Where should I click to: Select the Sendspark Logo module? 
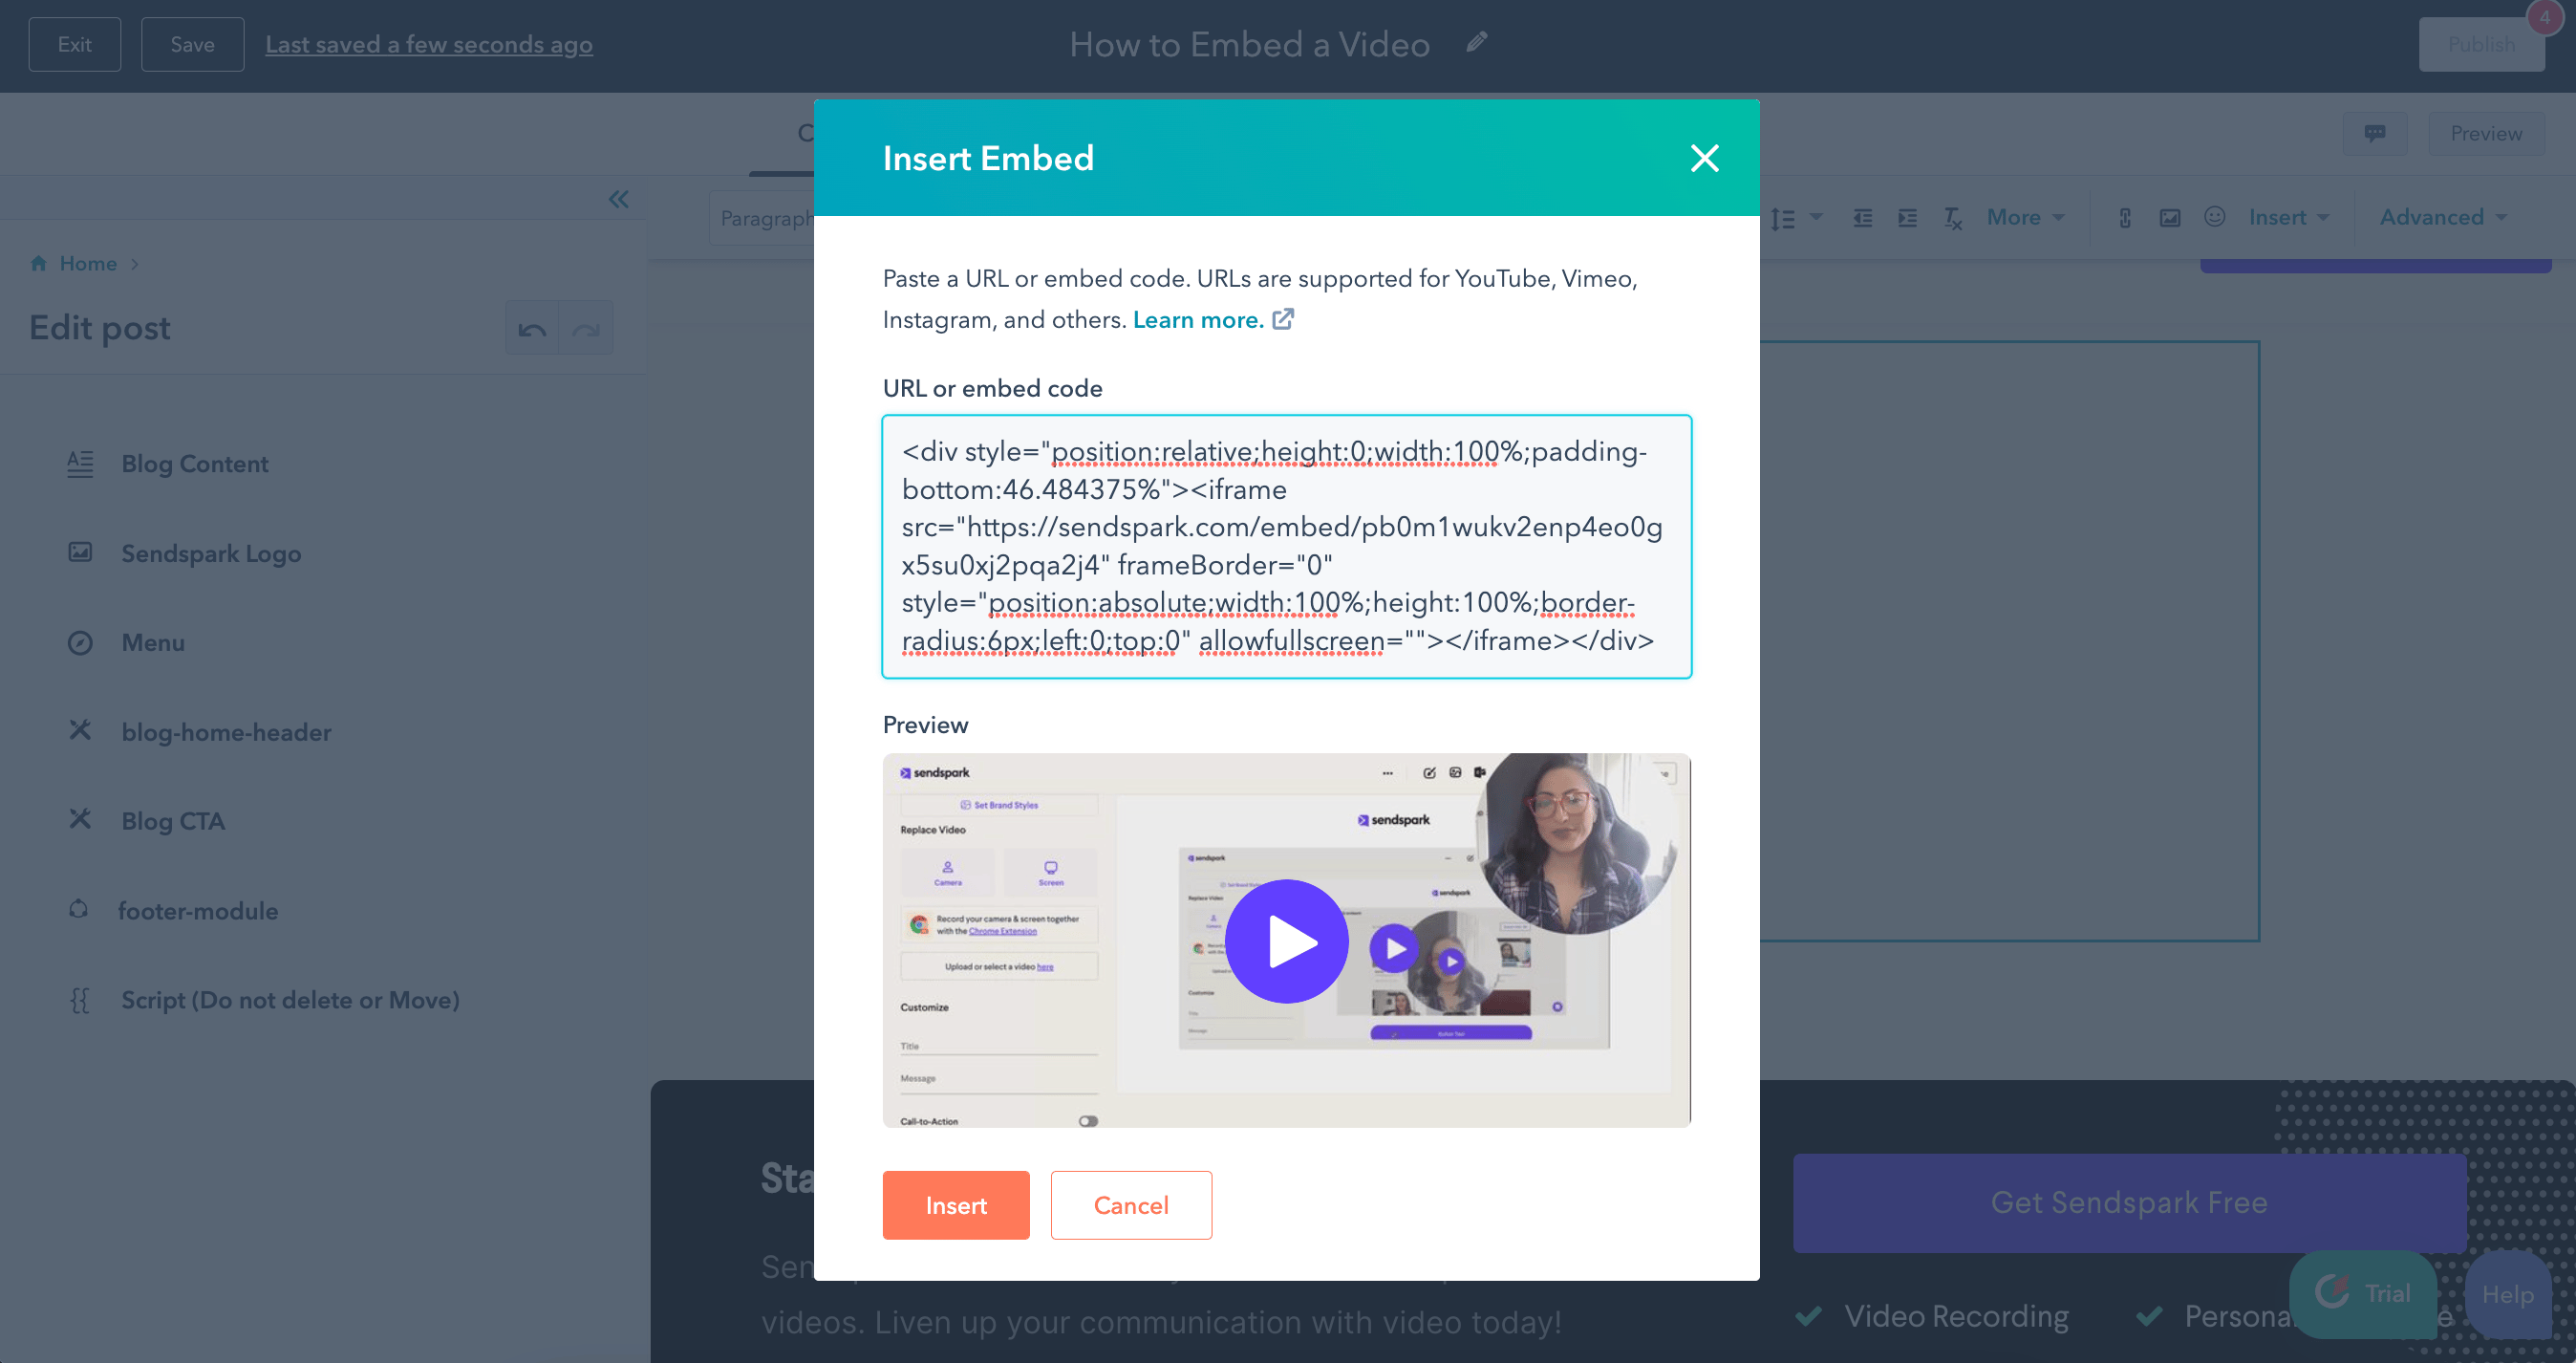pyautogui.click(x=211, y=553)
